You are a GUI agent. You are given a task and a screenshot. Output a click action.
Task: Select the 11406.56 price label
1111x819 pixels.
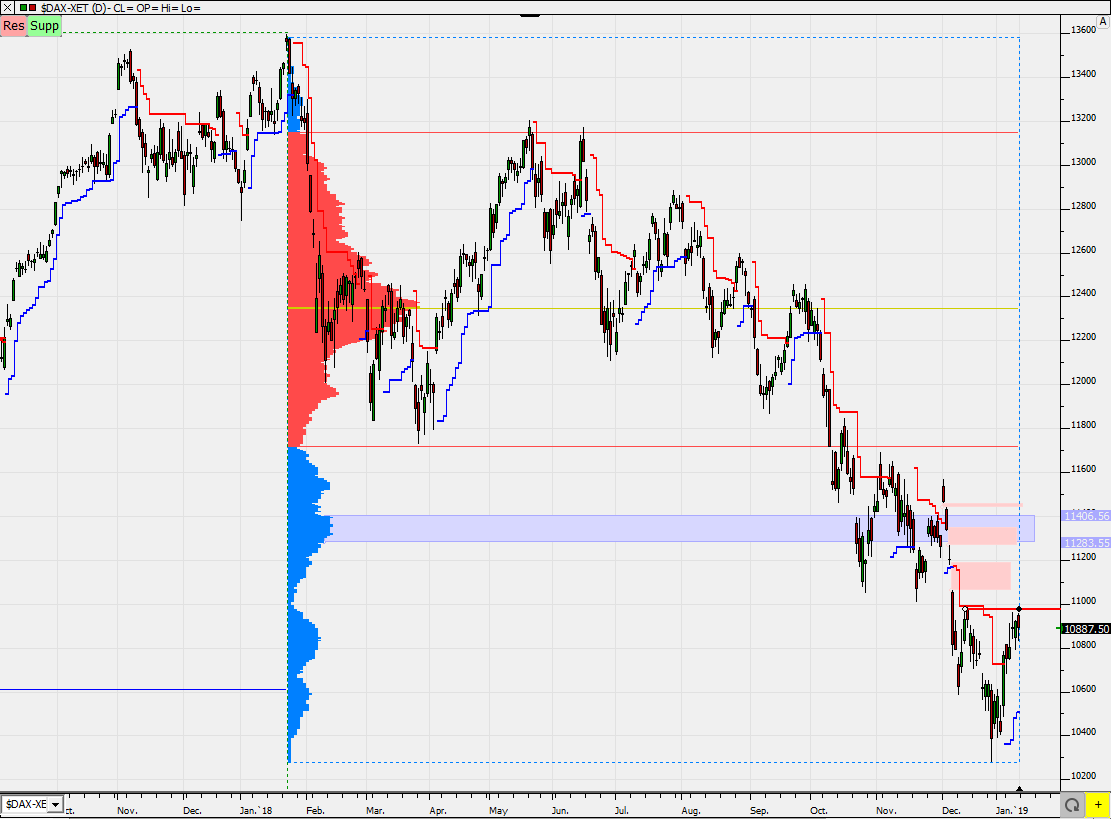coord(1087,516)
